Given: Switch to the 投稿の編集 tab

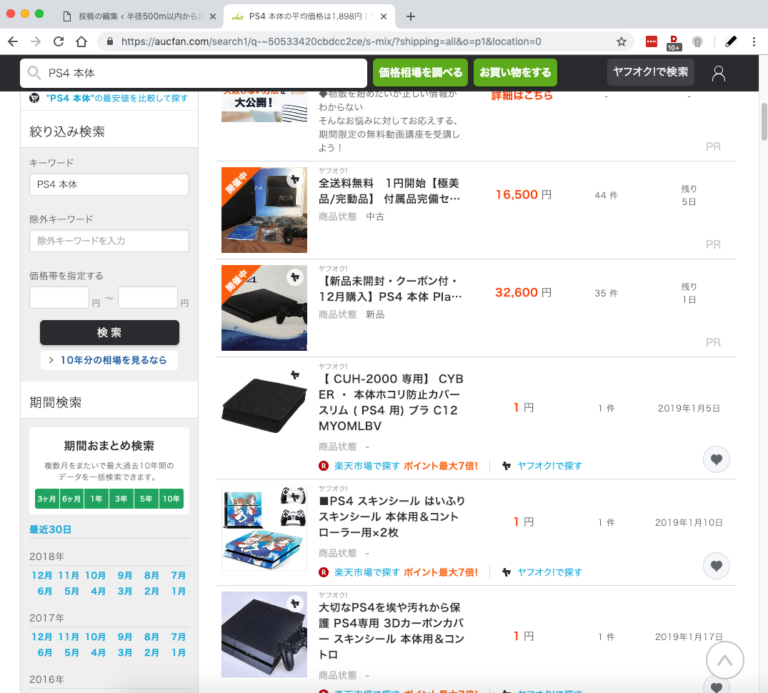Looking at the screenshot, I should click(x=136, y=16).
